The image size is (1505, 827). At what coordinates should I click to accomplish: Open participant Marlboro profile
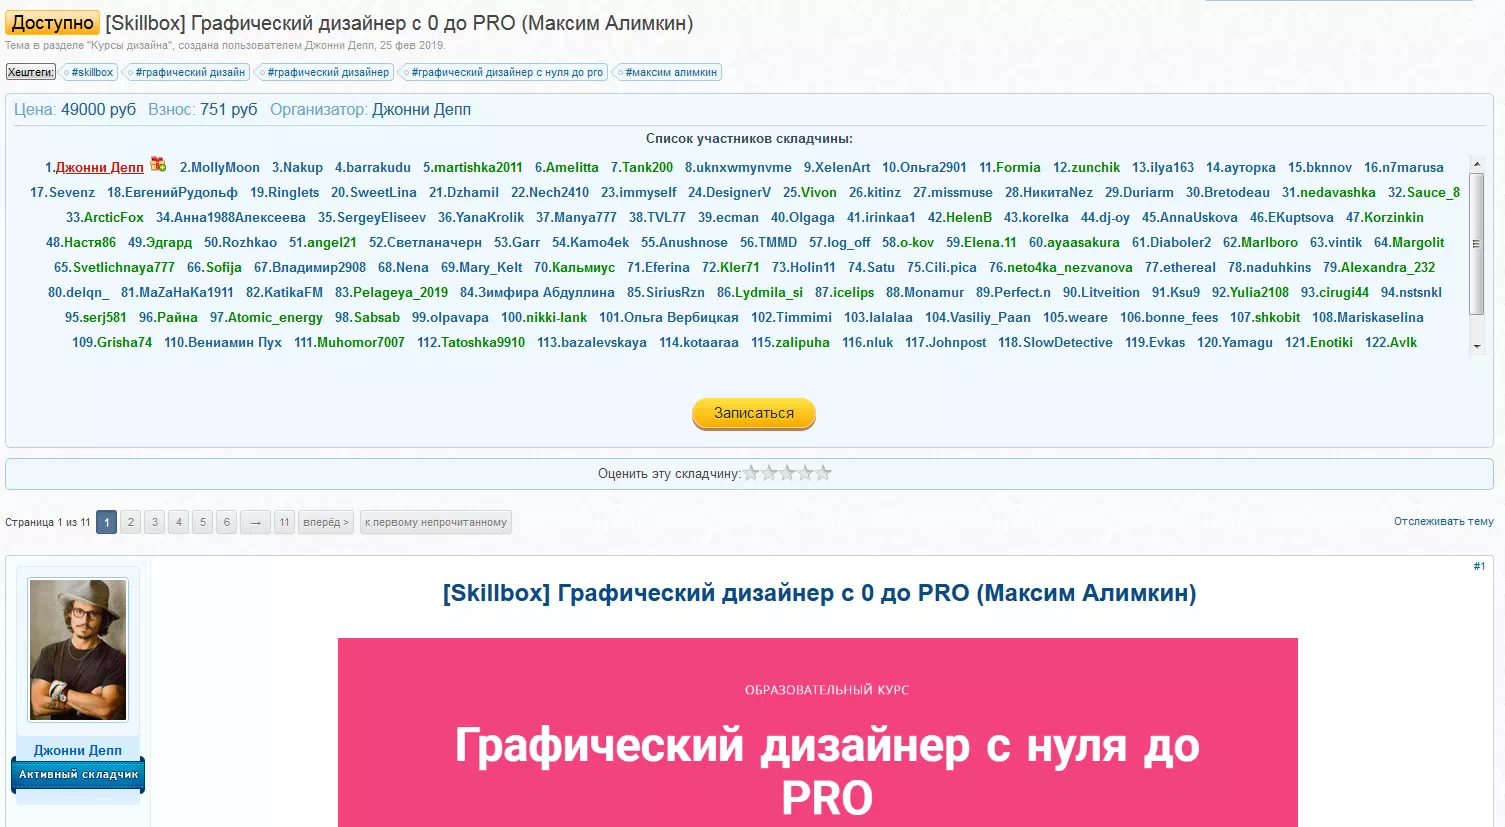click(x=1269, y=242)
